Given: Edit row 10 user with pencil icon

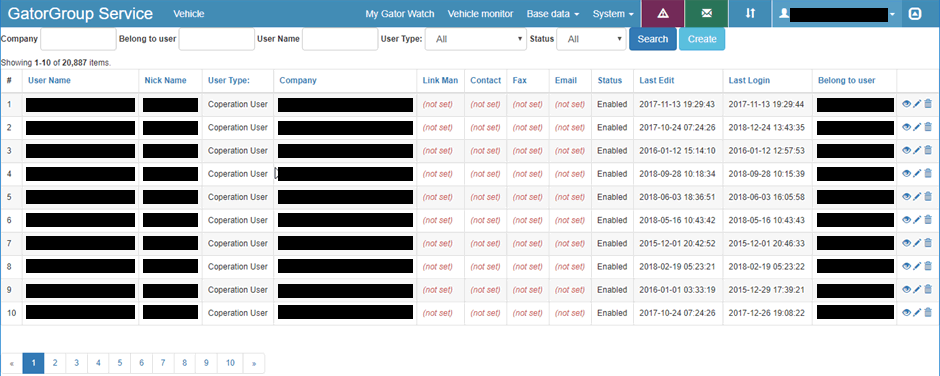Looking at the screenshot, I should [x=917, y=312].
